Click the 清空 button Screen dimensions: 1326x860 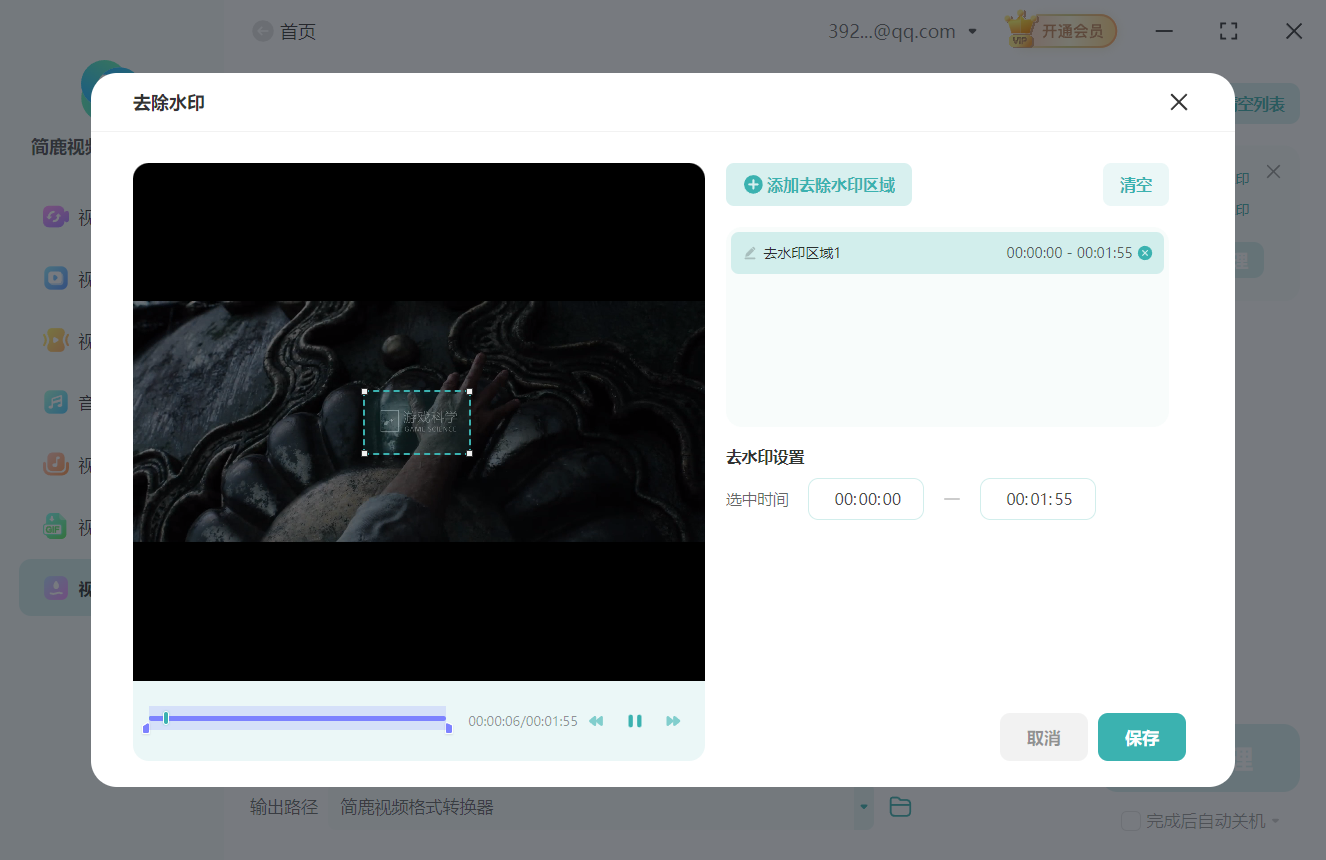pyautogui.click(x=1135, y=185)
